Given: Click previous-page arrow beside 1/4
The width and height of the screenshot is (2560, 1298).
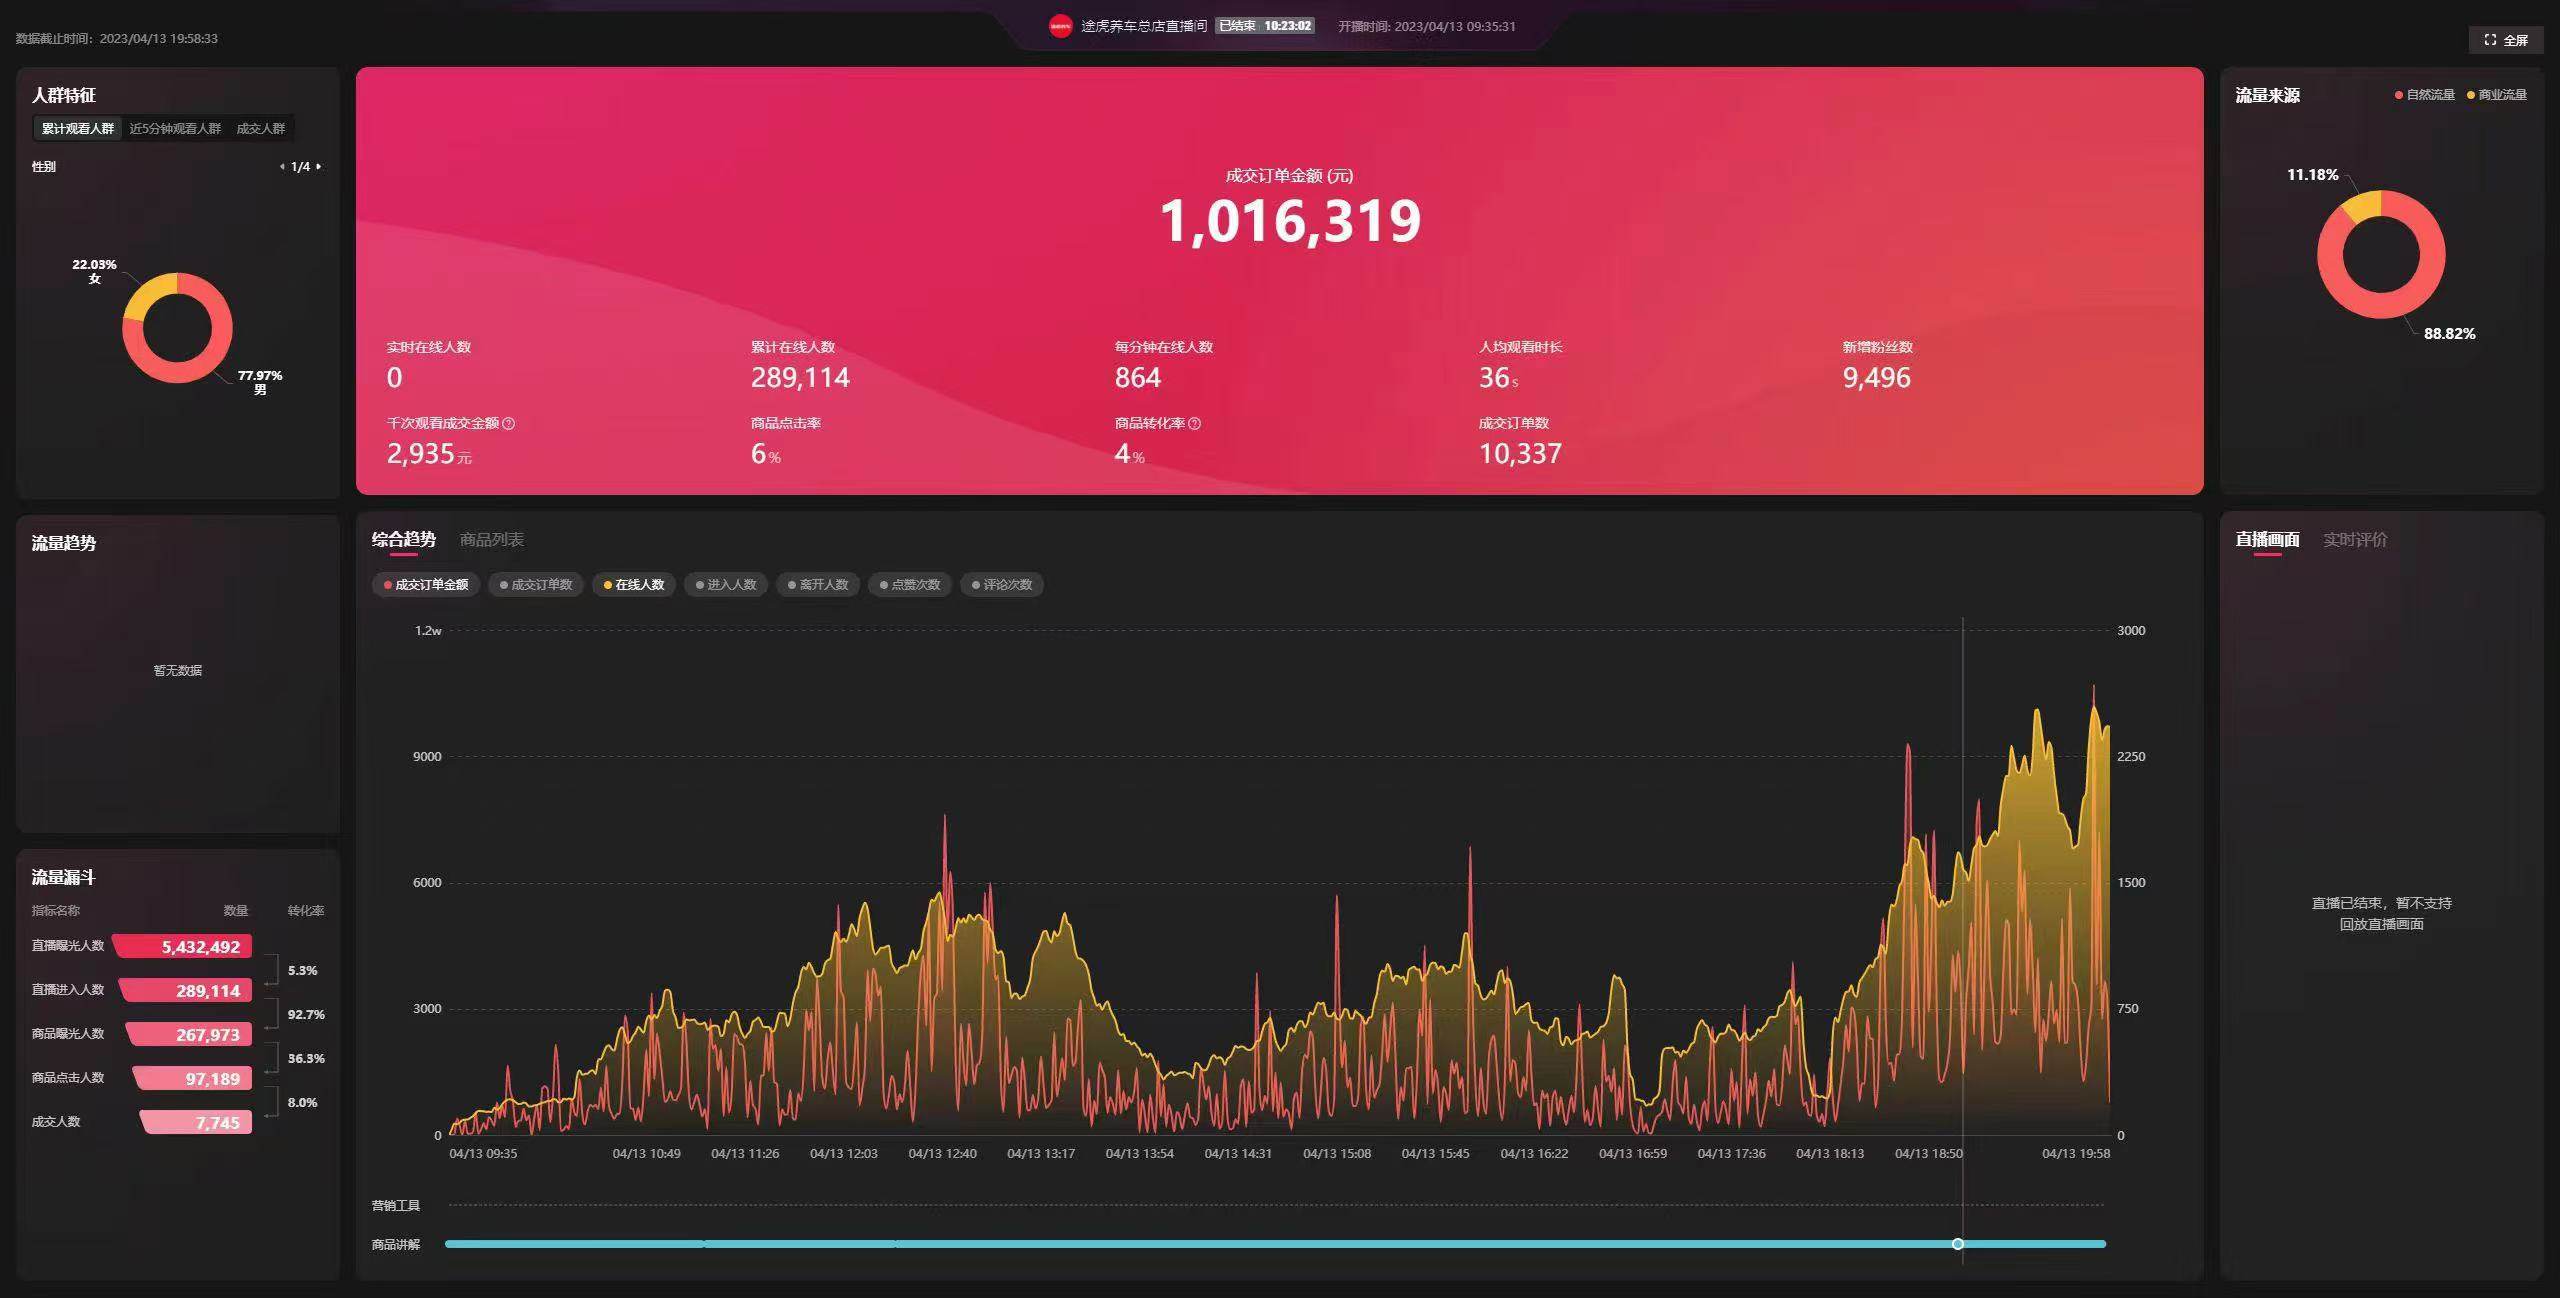Looking at the screenshot, I should (282, 167).
